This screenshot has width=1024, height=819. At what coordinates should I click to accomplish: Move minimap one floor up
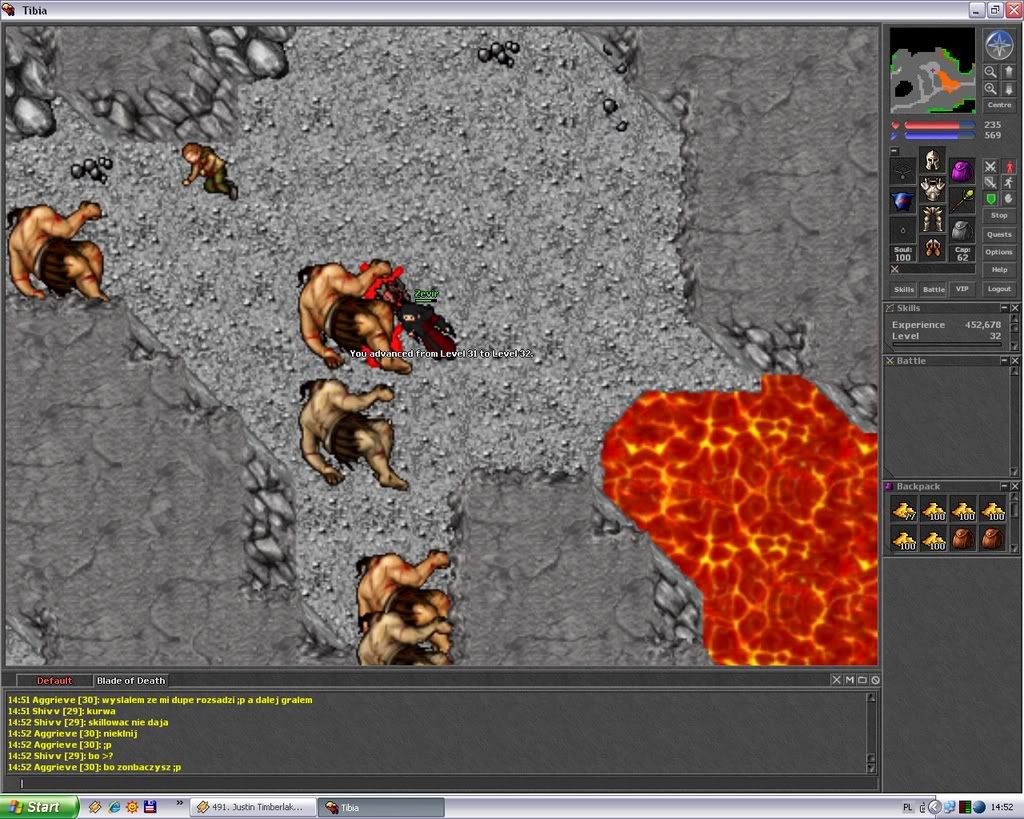click(x=1008, y=72)
